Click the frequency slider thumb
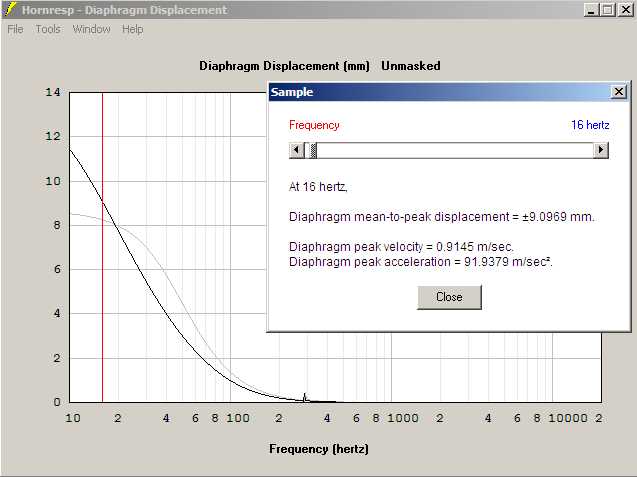The width and height of the screenshot is (637, 477). click(x=313, y=150)
